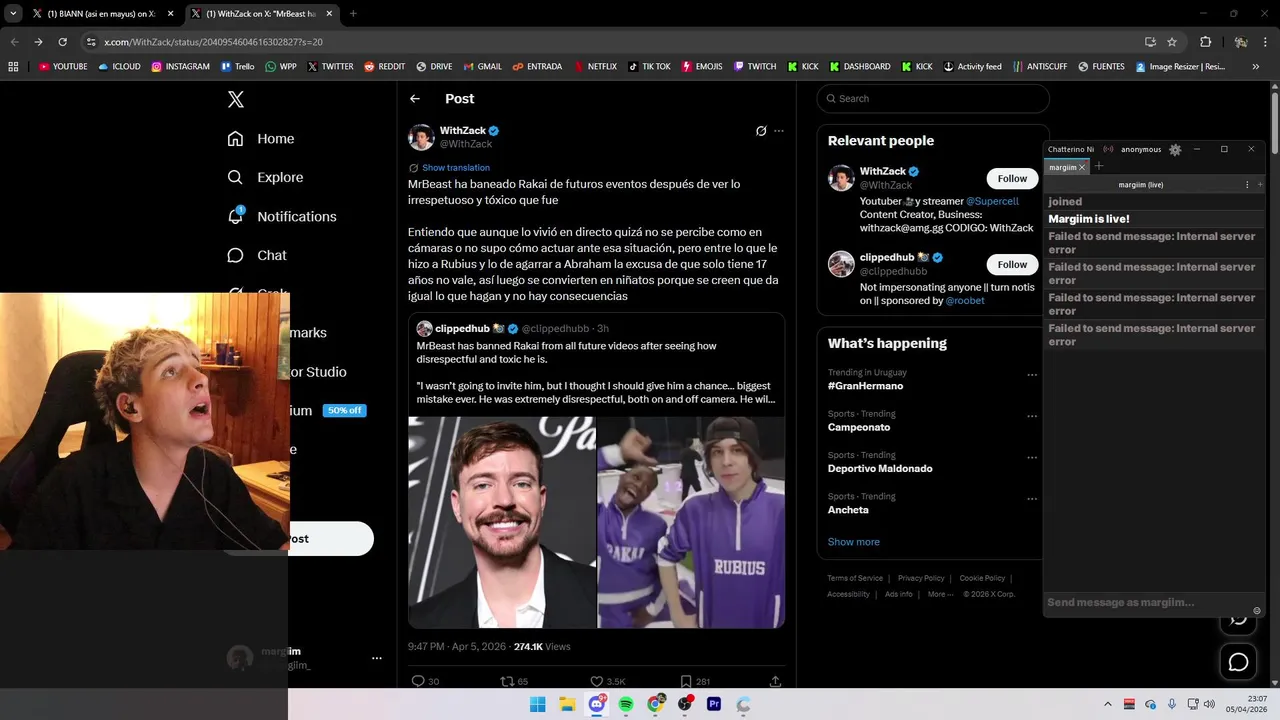Viewport: 1280px width, 720px height.
Task: Click Chatterino message input field
Action: (1147, 603)
